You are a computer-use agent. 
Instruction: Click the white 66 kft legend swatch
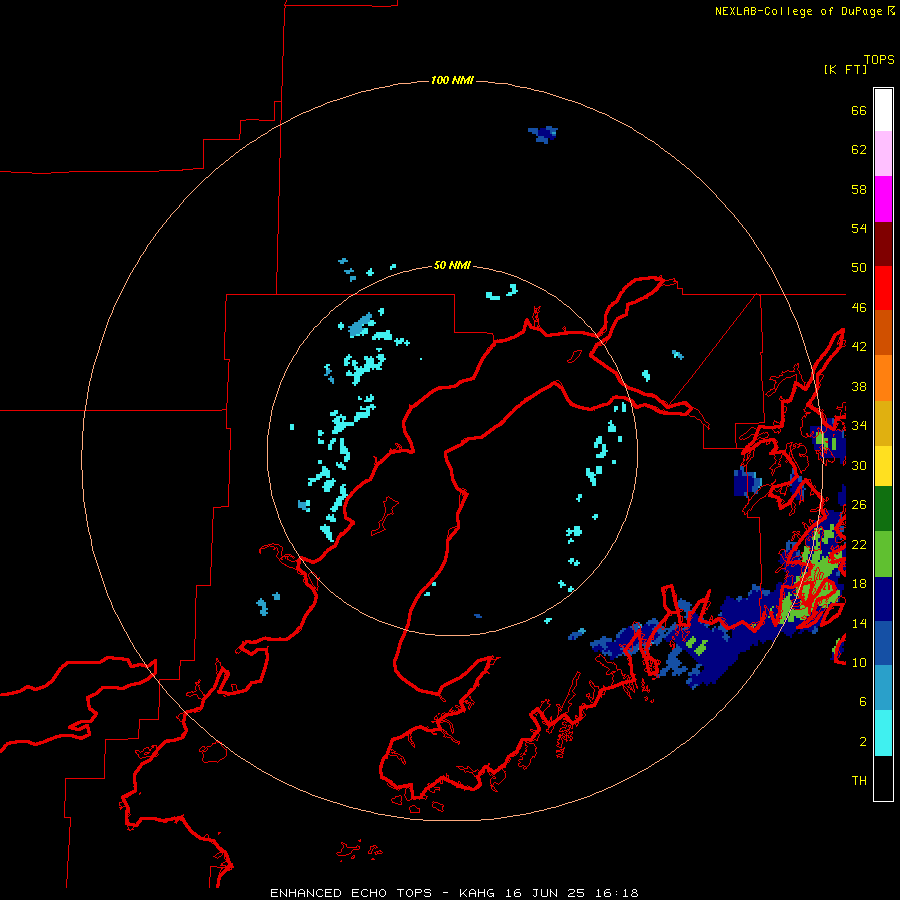click(883, 110)
